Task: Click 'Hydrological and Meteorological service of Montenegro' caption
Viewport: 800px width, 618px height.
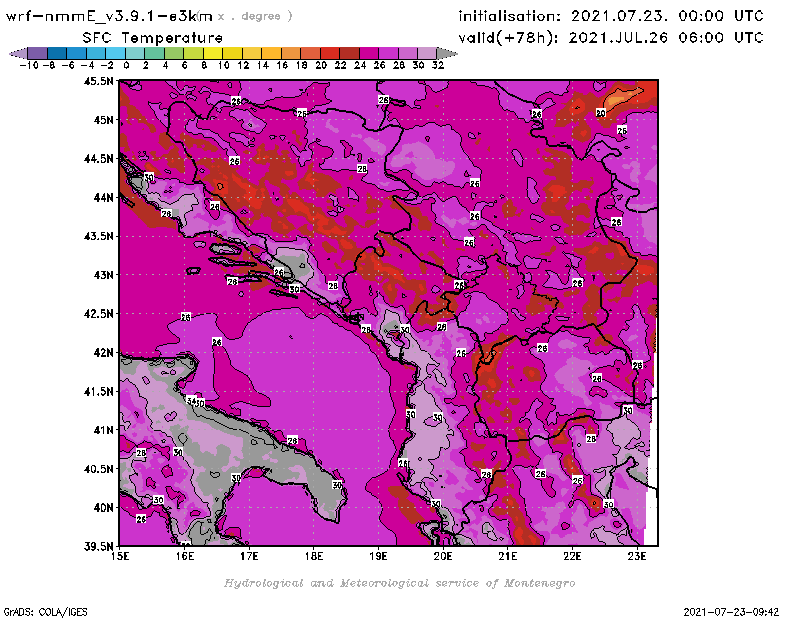Action: coord(399,583)
